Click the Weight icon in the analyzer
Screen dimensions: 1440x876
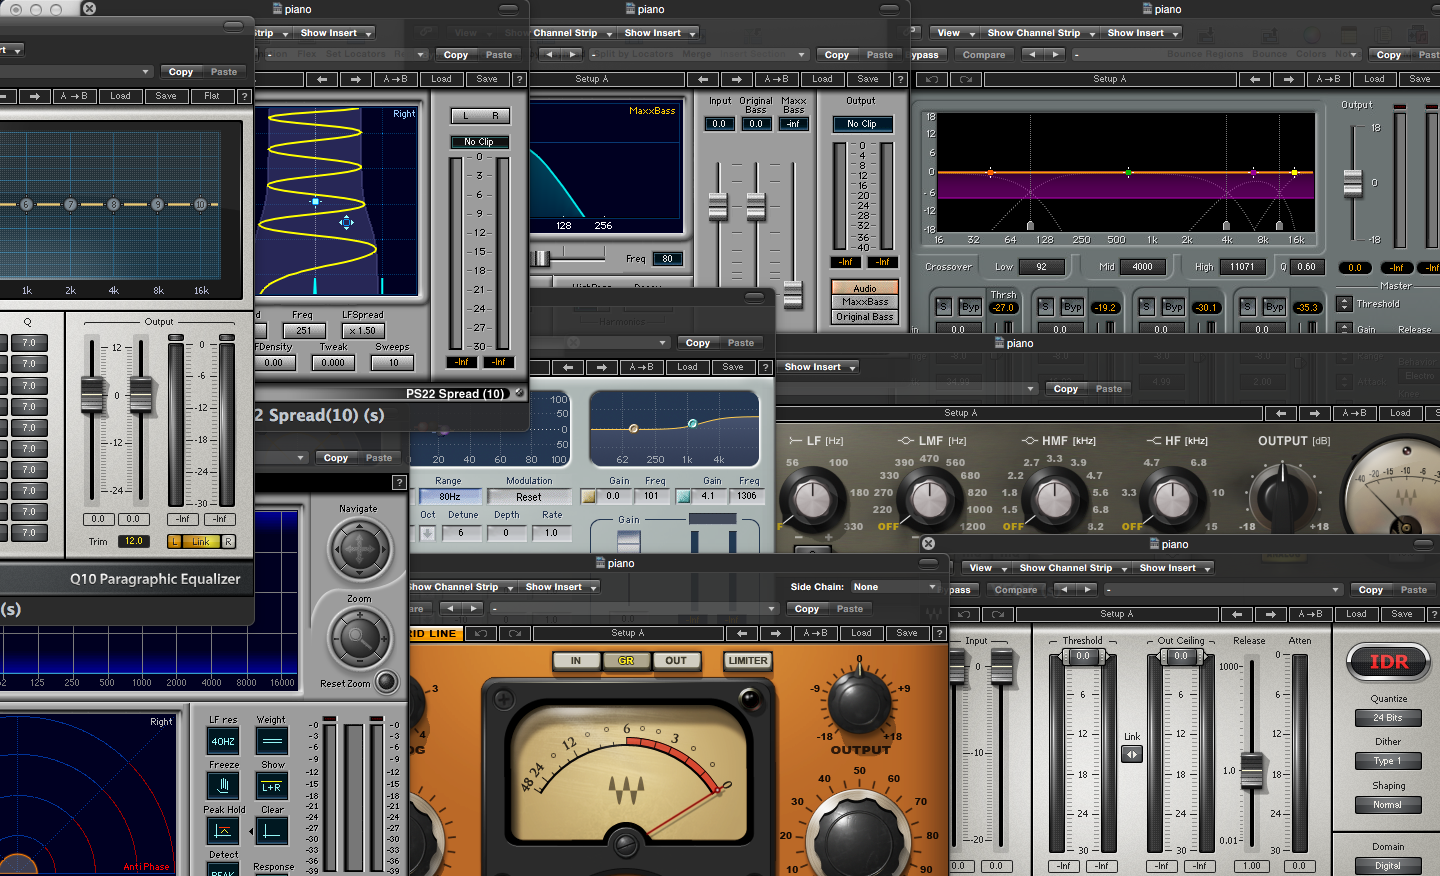click(x=272, y=741)
